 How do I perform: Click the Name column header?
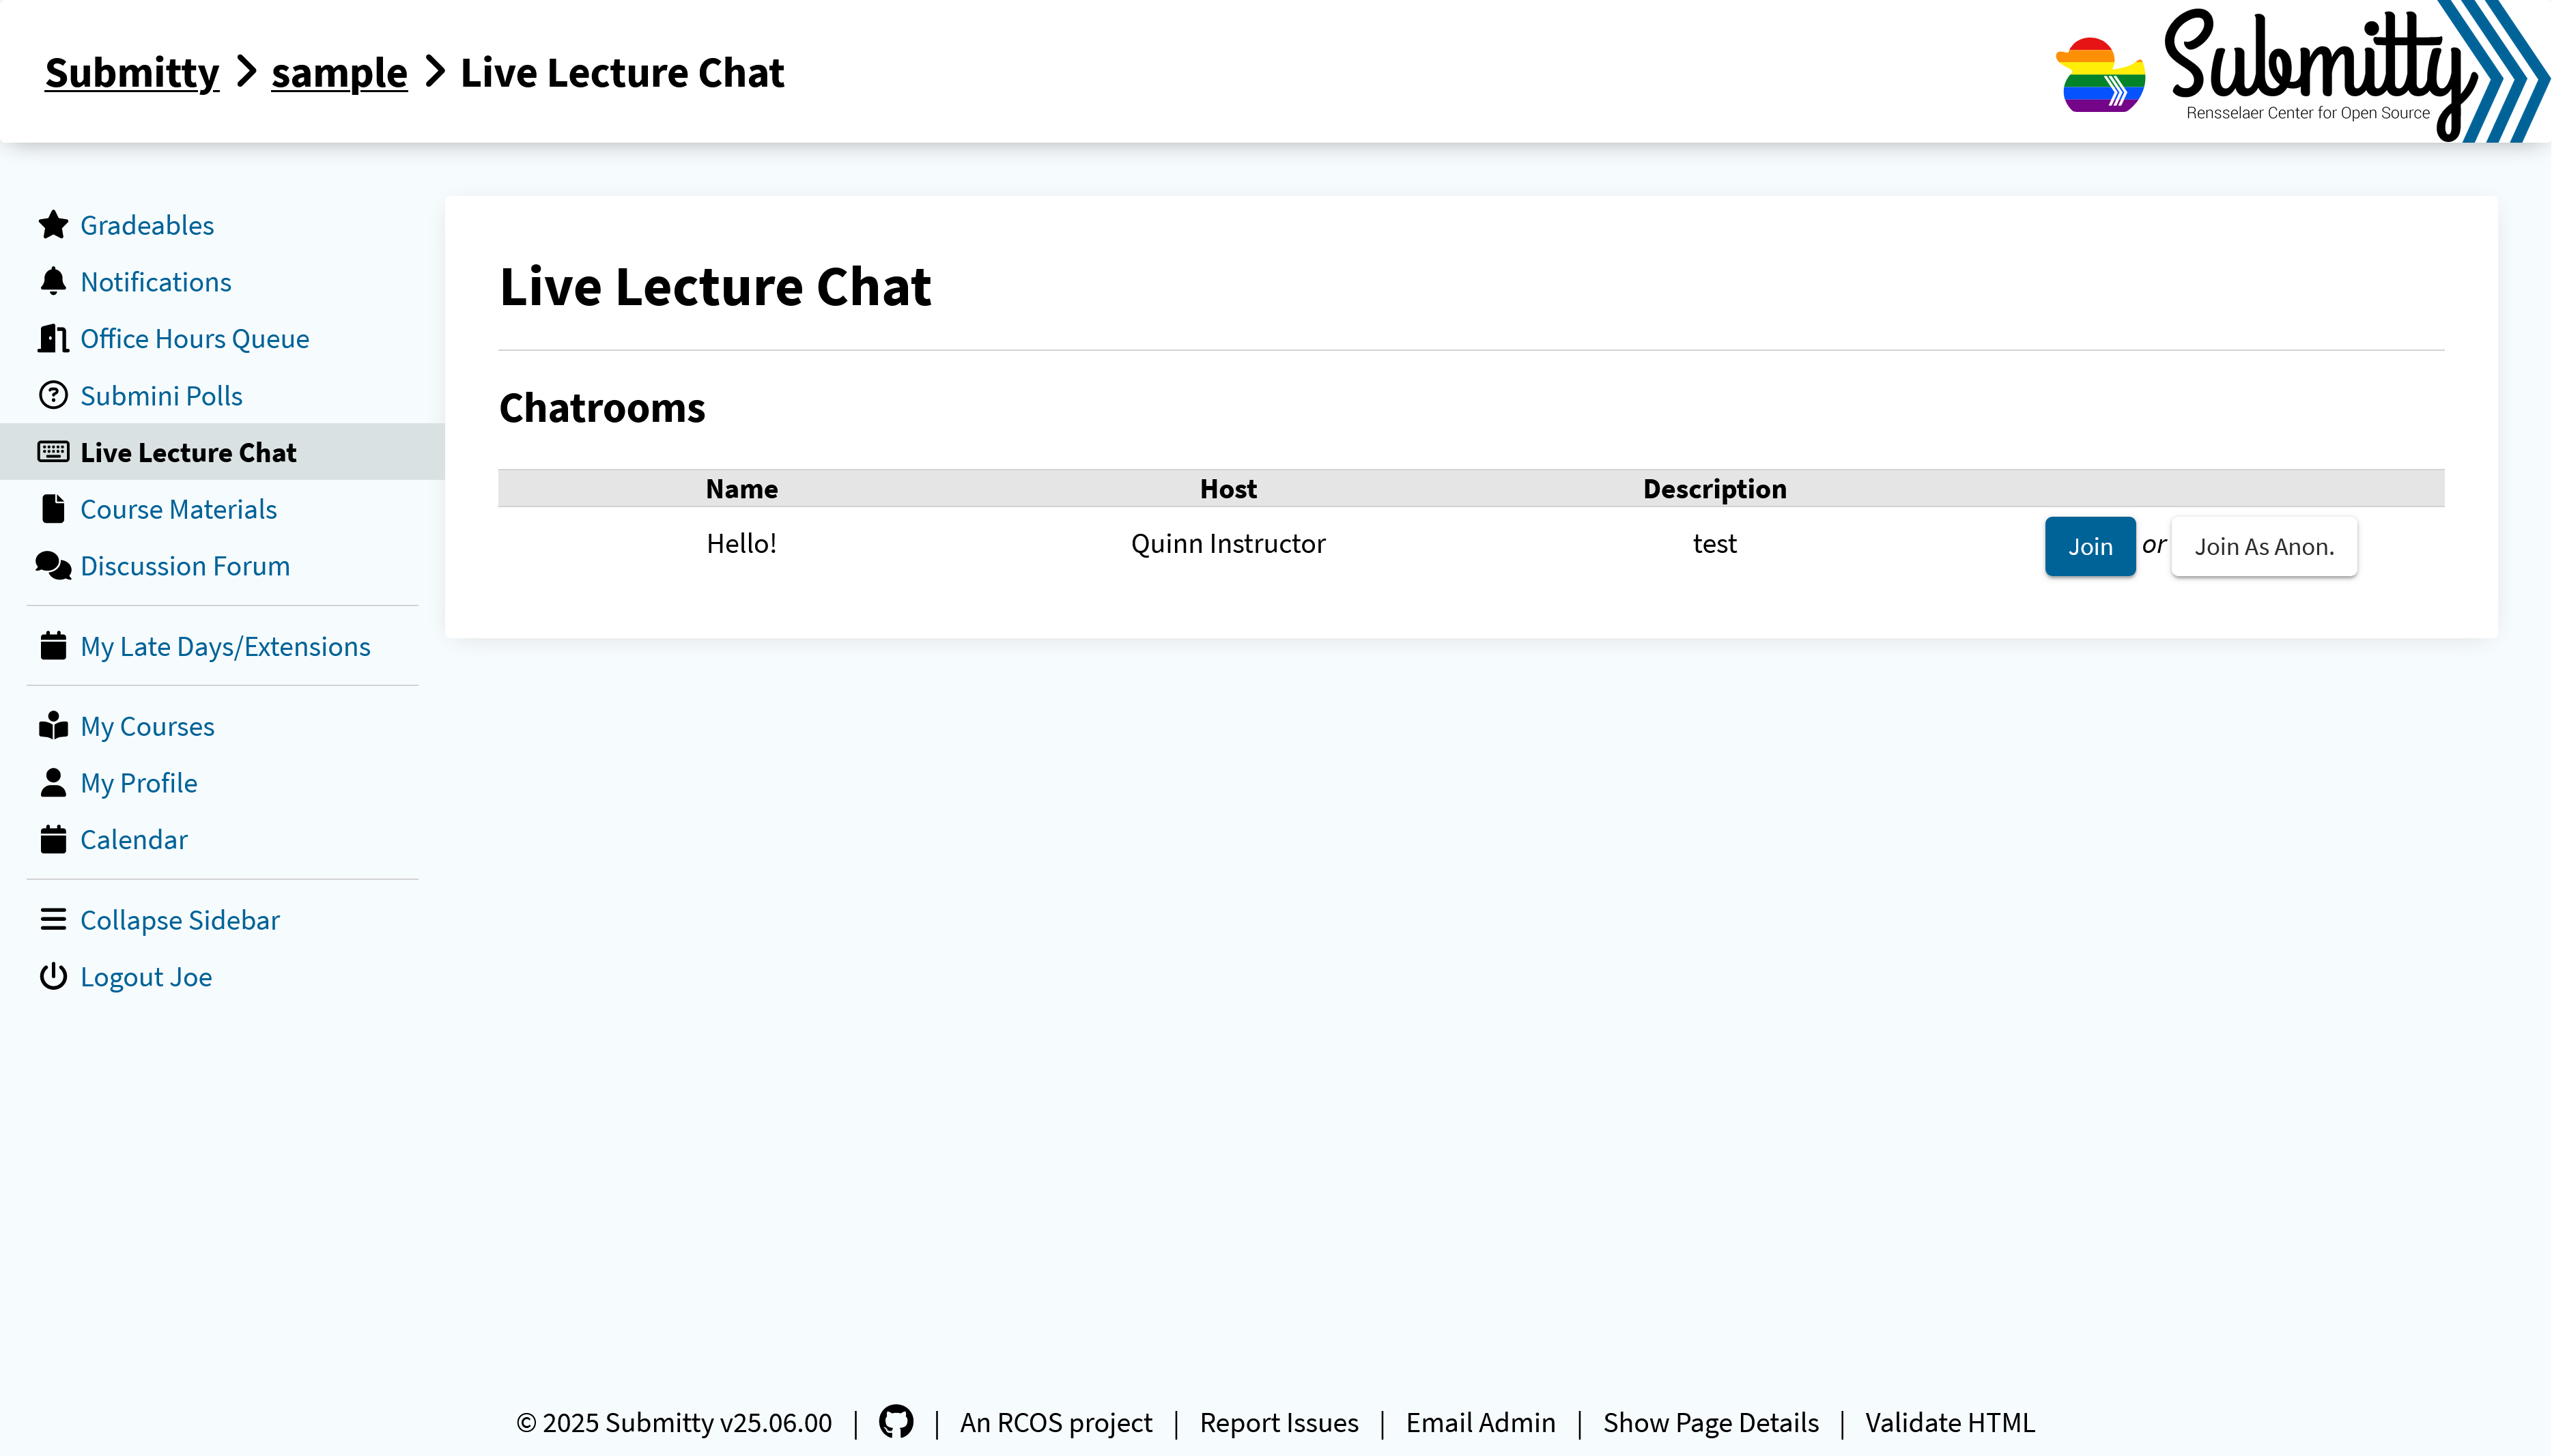click(x=742, y=488)
